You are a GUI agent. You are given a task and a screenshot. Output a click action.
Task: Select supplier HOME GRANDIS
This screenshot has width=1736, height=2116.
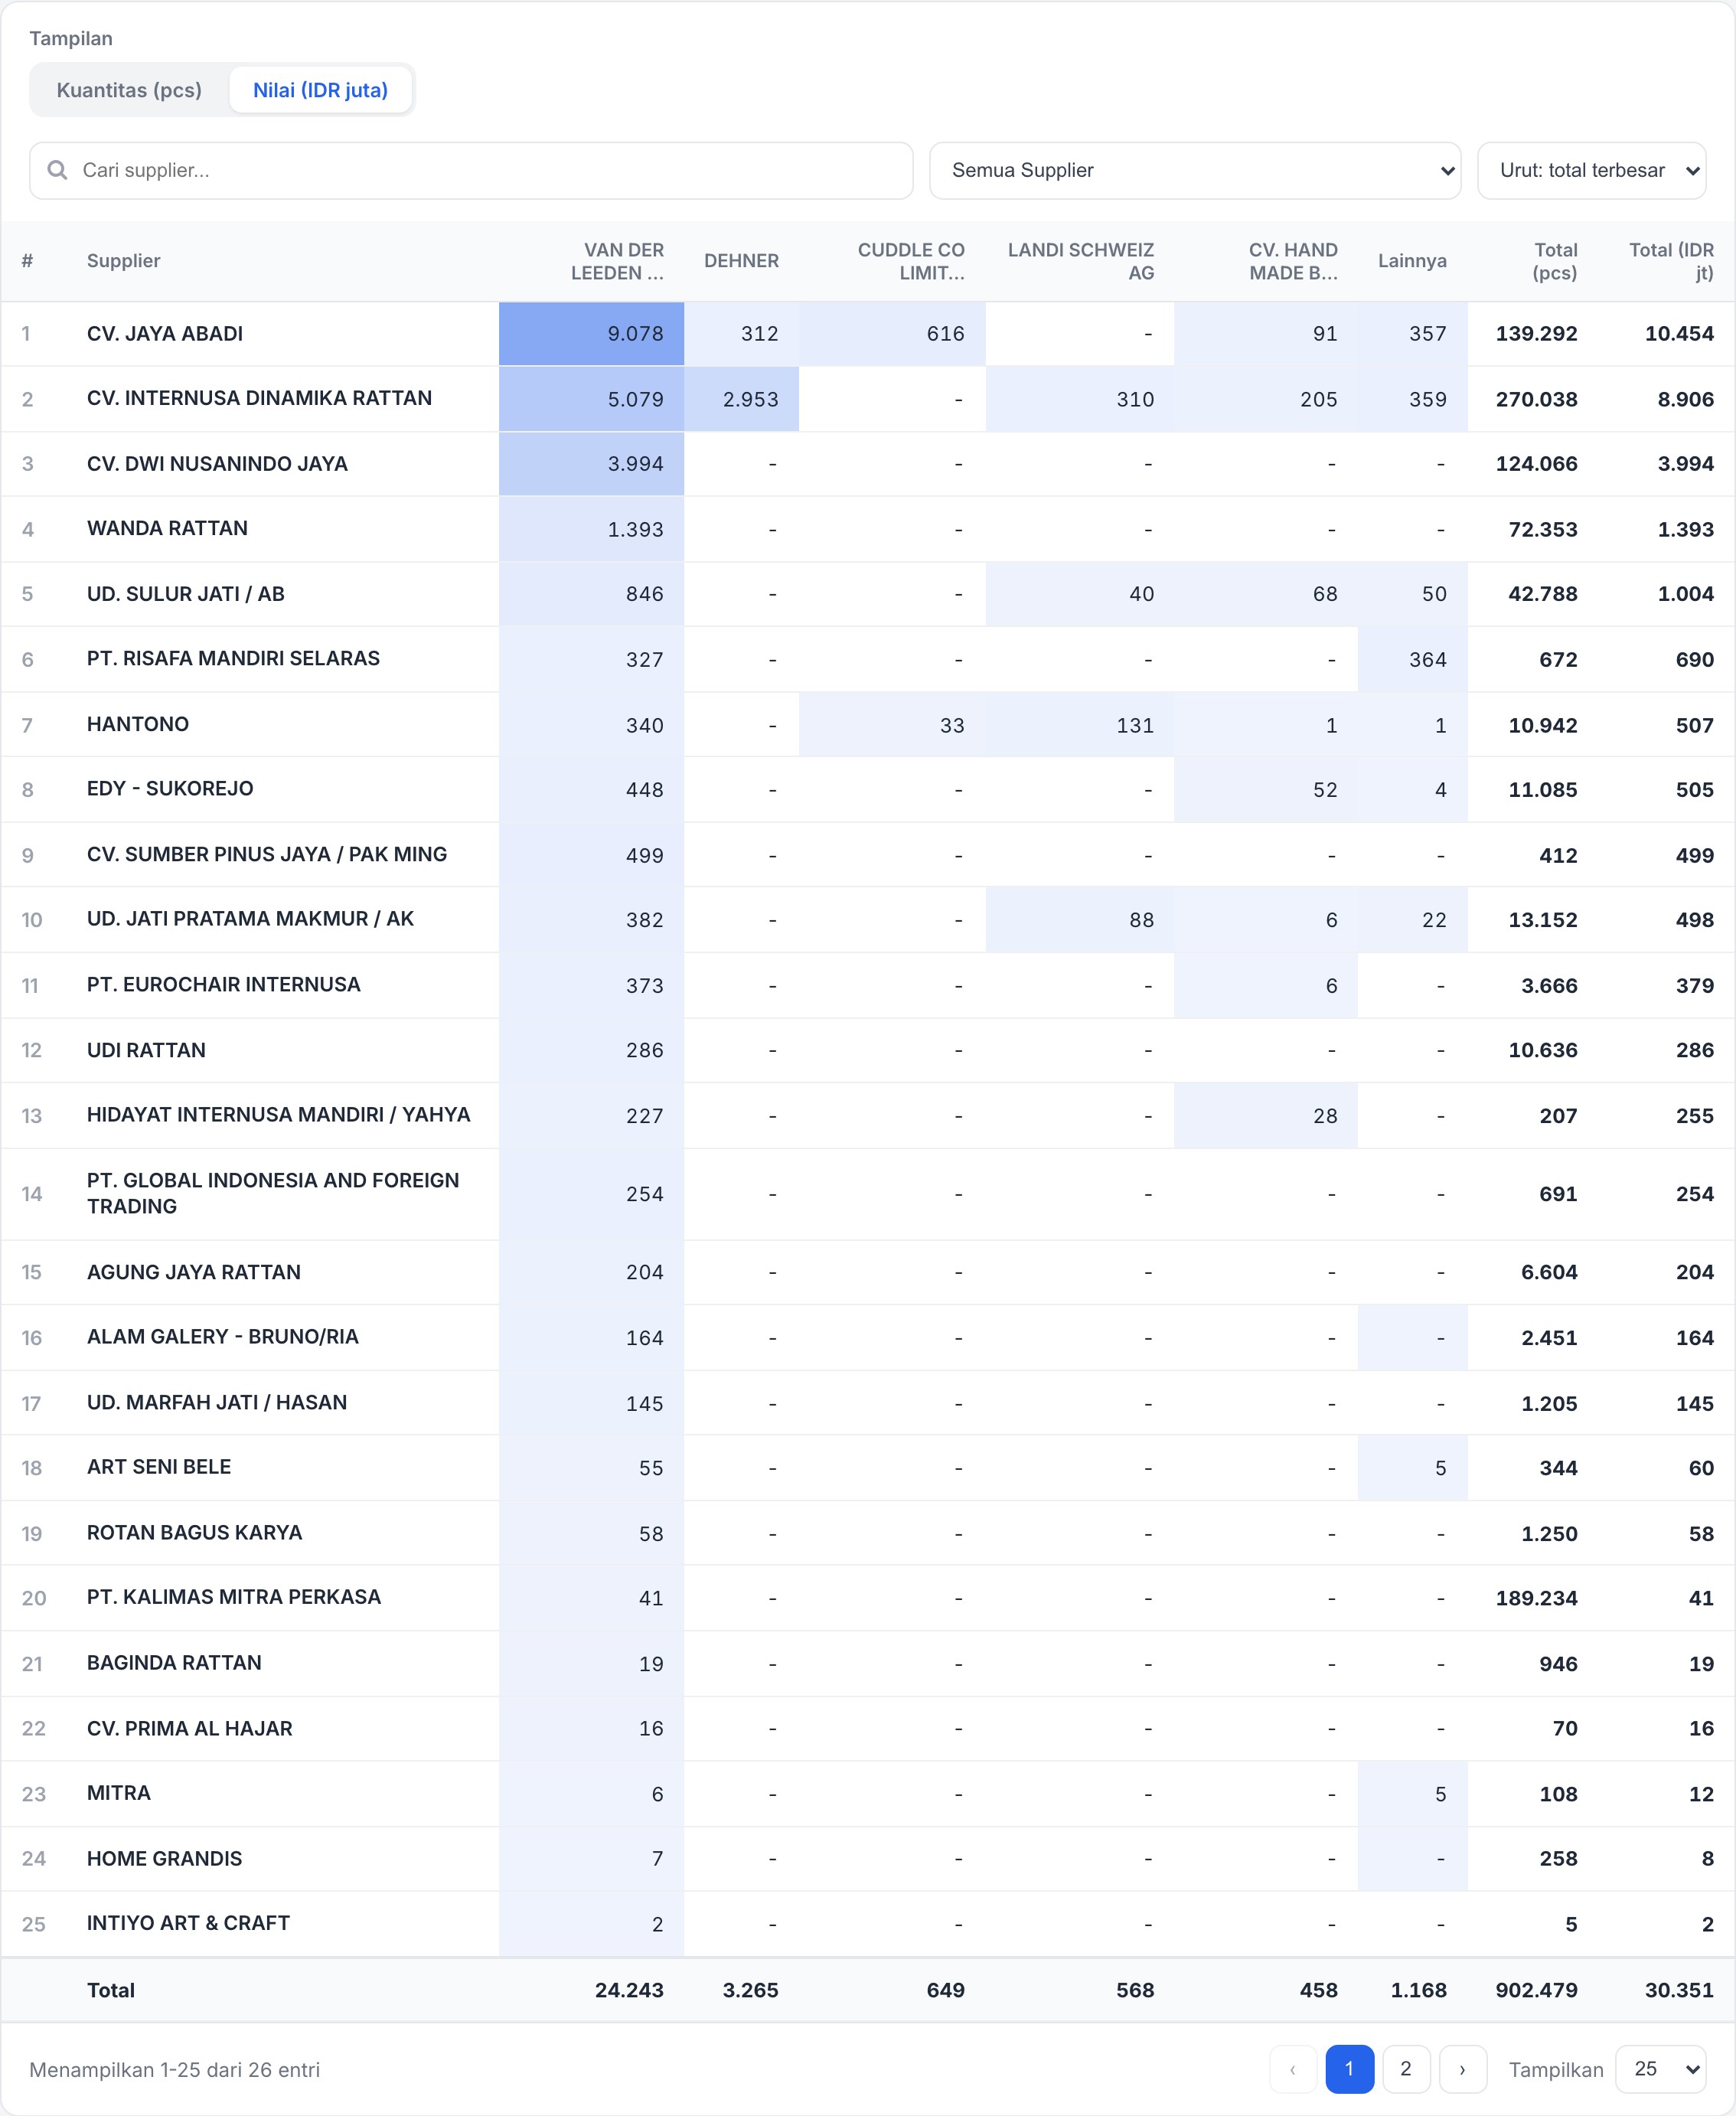(164, 1858)
